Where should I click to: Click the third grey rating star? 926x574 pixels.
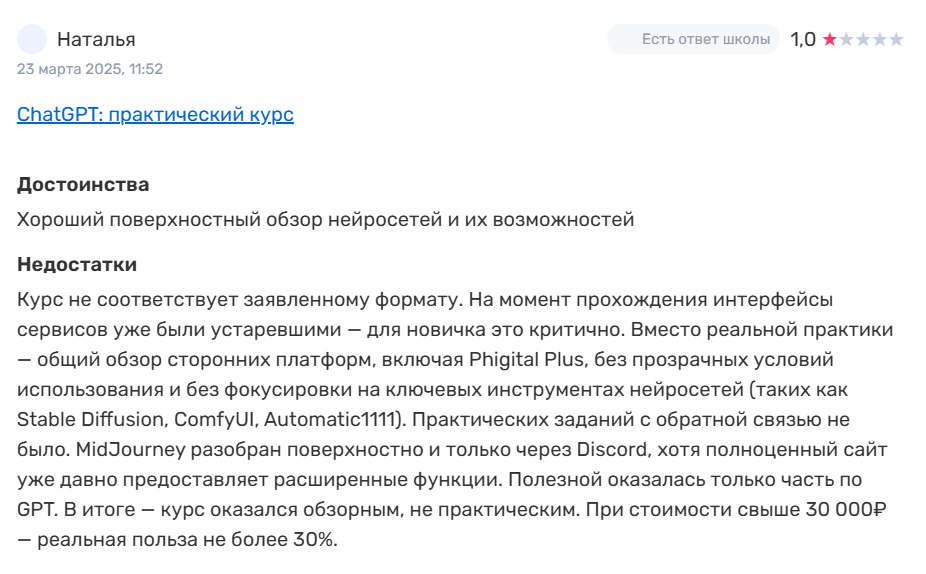[862, 40]
